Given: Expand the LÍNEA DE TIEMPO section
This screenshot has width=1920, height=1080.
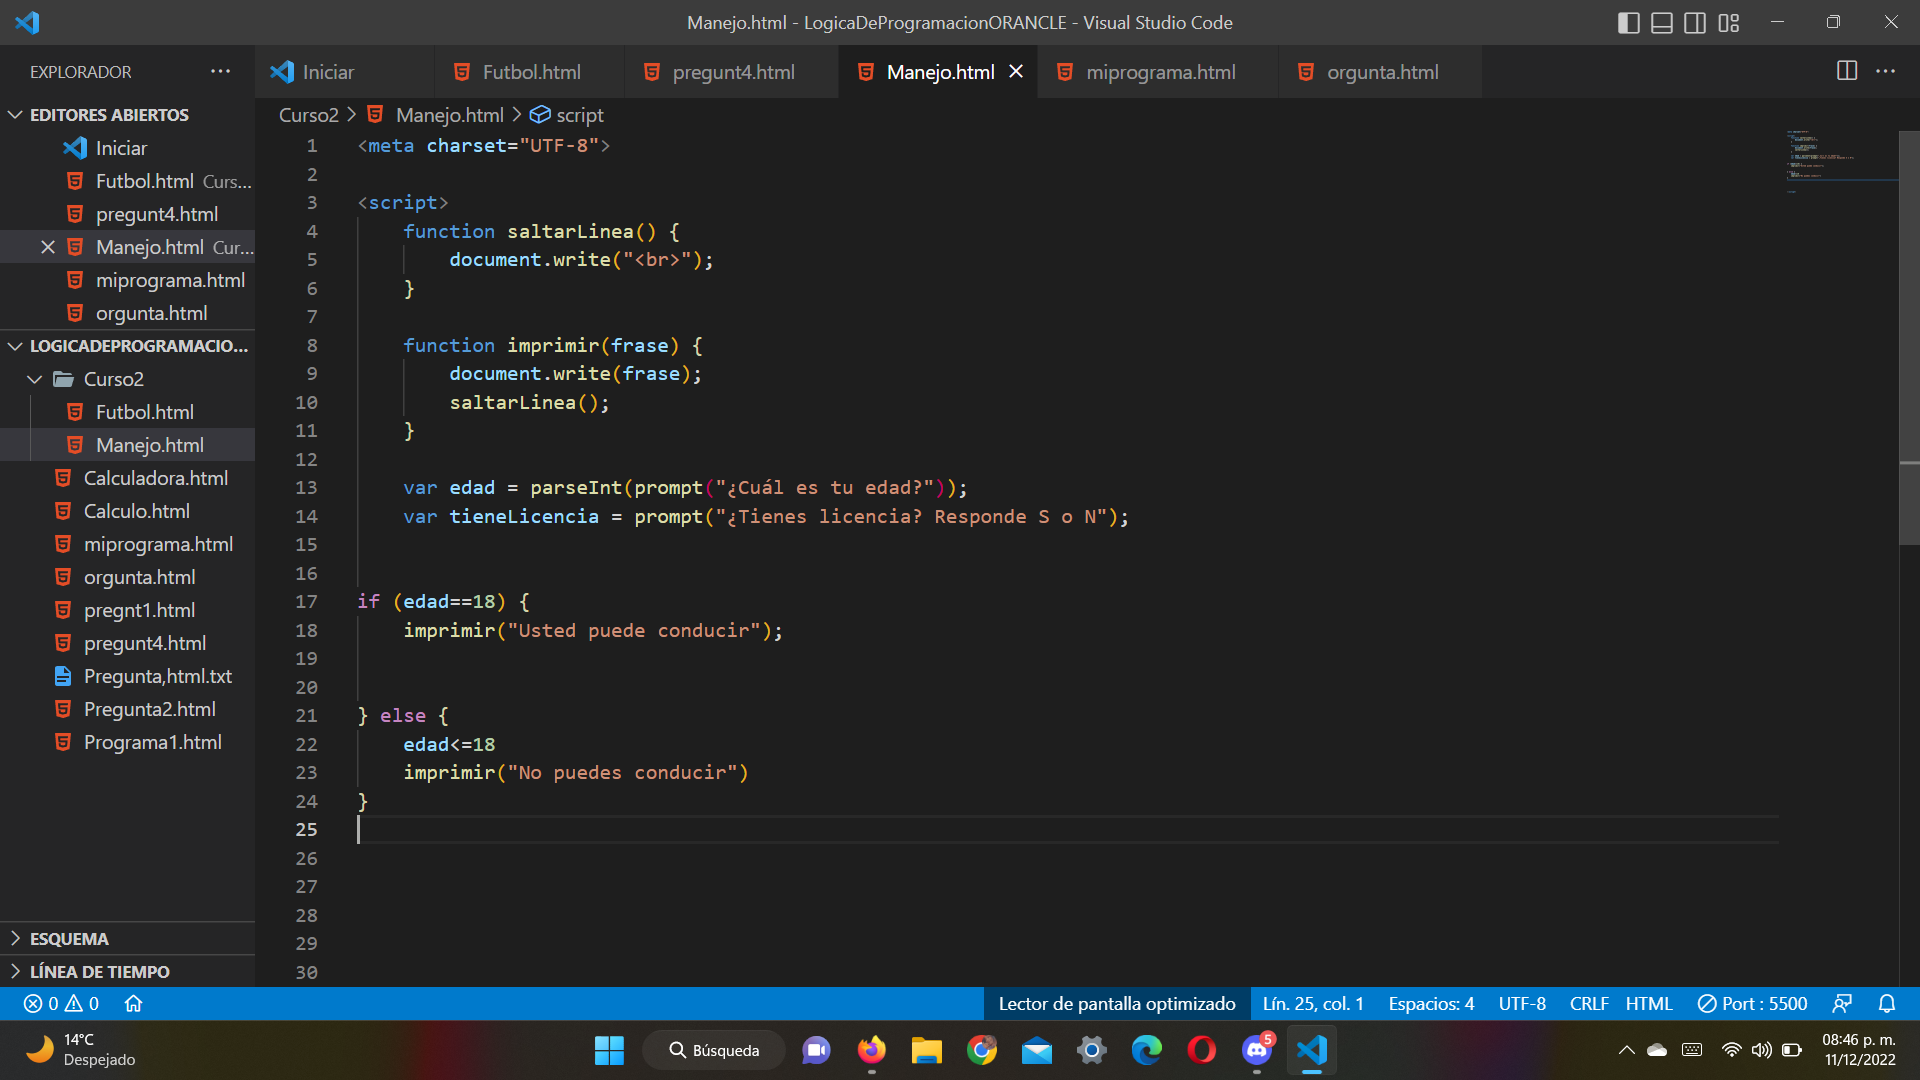Looking at the screenshot, I should (127, 971).
